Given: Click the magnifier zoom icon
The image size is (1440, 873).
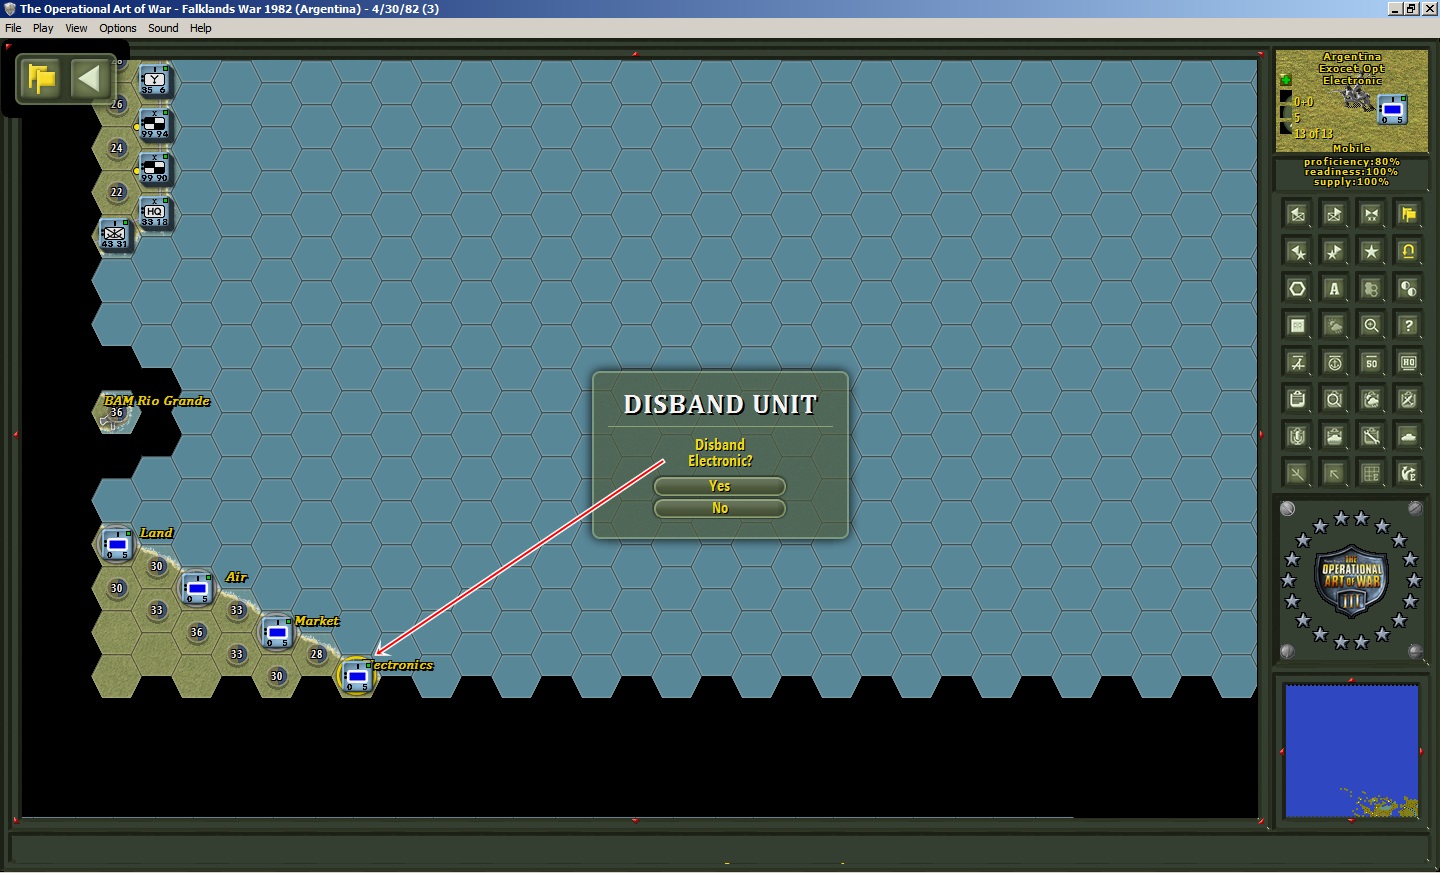Looking at the screenshot, I should (x=1371, y=325).
